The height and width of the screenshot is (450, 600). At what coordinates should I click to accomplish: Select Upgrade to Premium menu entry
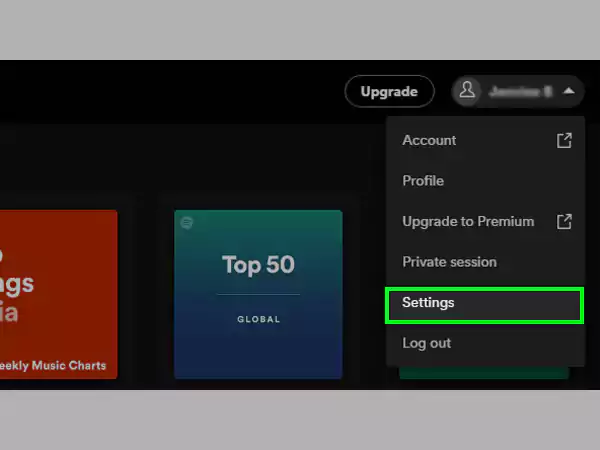485,222
